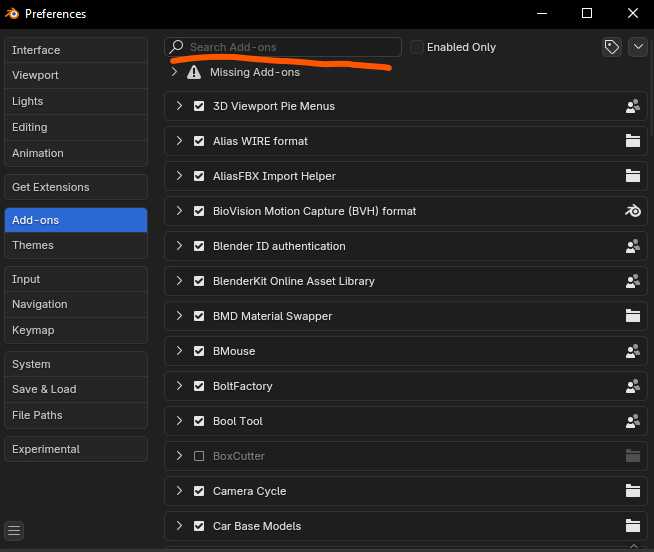Click the Blender logo icon on the BioVision Motion Capture row
654x552 pixels.
(633, 211)
